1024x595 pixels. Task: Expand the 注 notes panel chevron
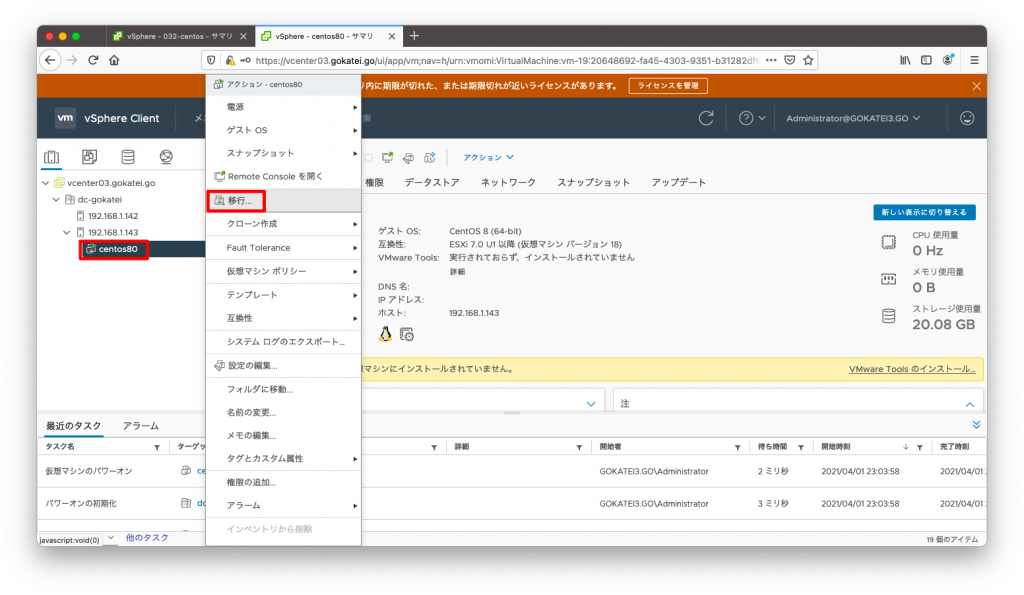pyautogui.click(x=968, y=403)
